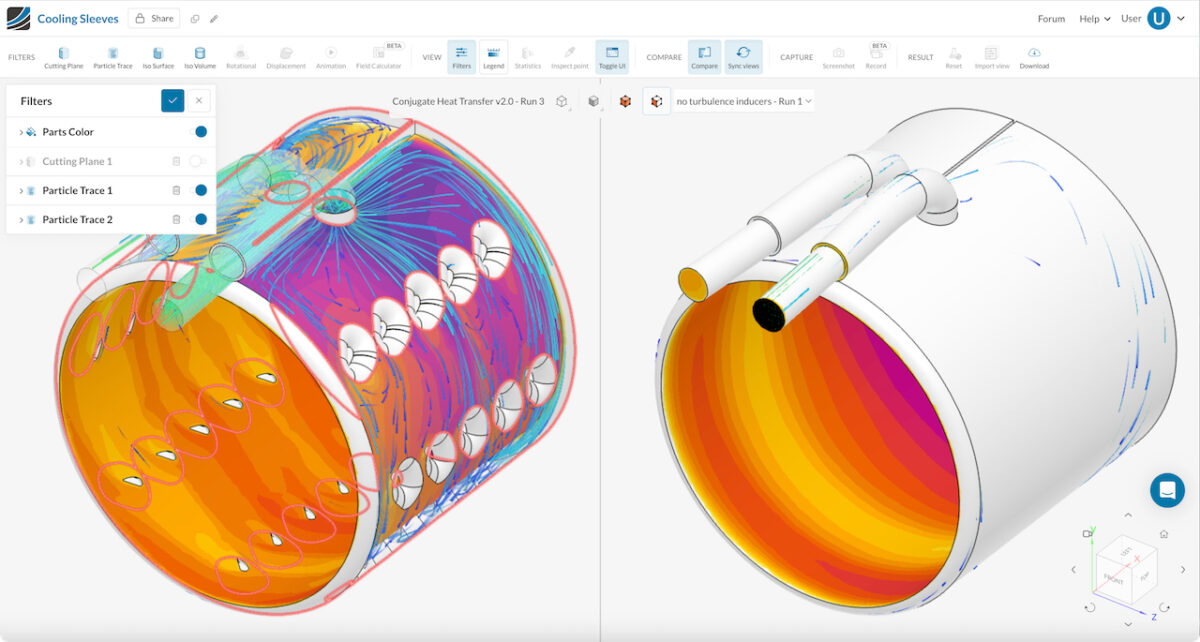This screenshot has height=642, width=1200.
Task: Click the camera icon near orientation cube
Action: pyautogui.click(x=1087, y=534)
